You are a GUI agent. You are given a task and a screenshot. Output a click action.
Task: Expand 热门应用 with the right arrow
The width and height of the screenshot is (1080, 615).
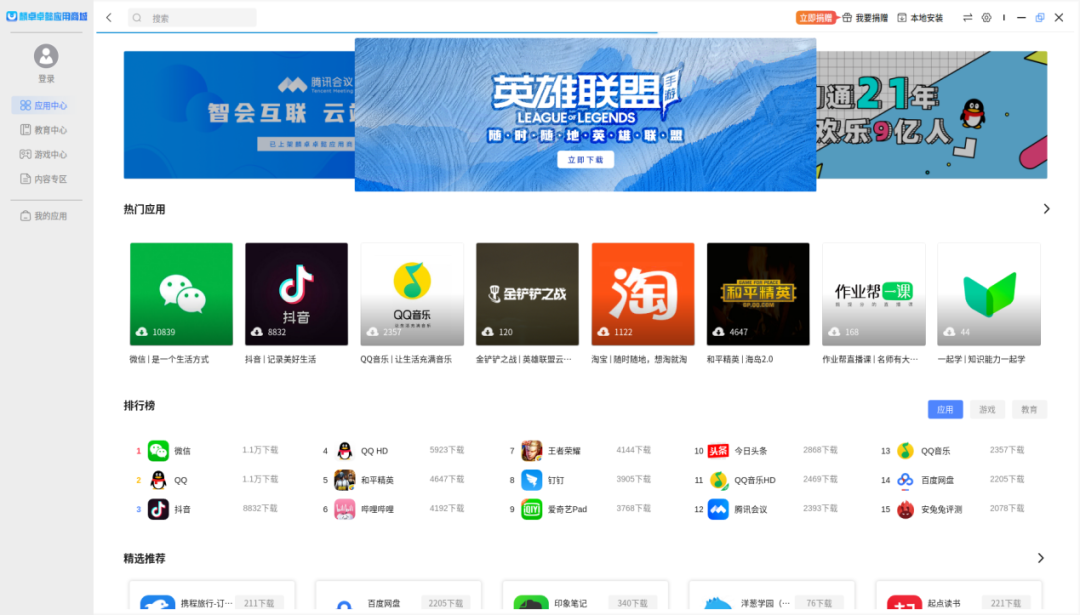1046,207
